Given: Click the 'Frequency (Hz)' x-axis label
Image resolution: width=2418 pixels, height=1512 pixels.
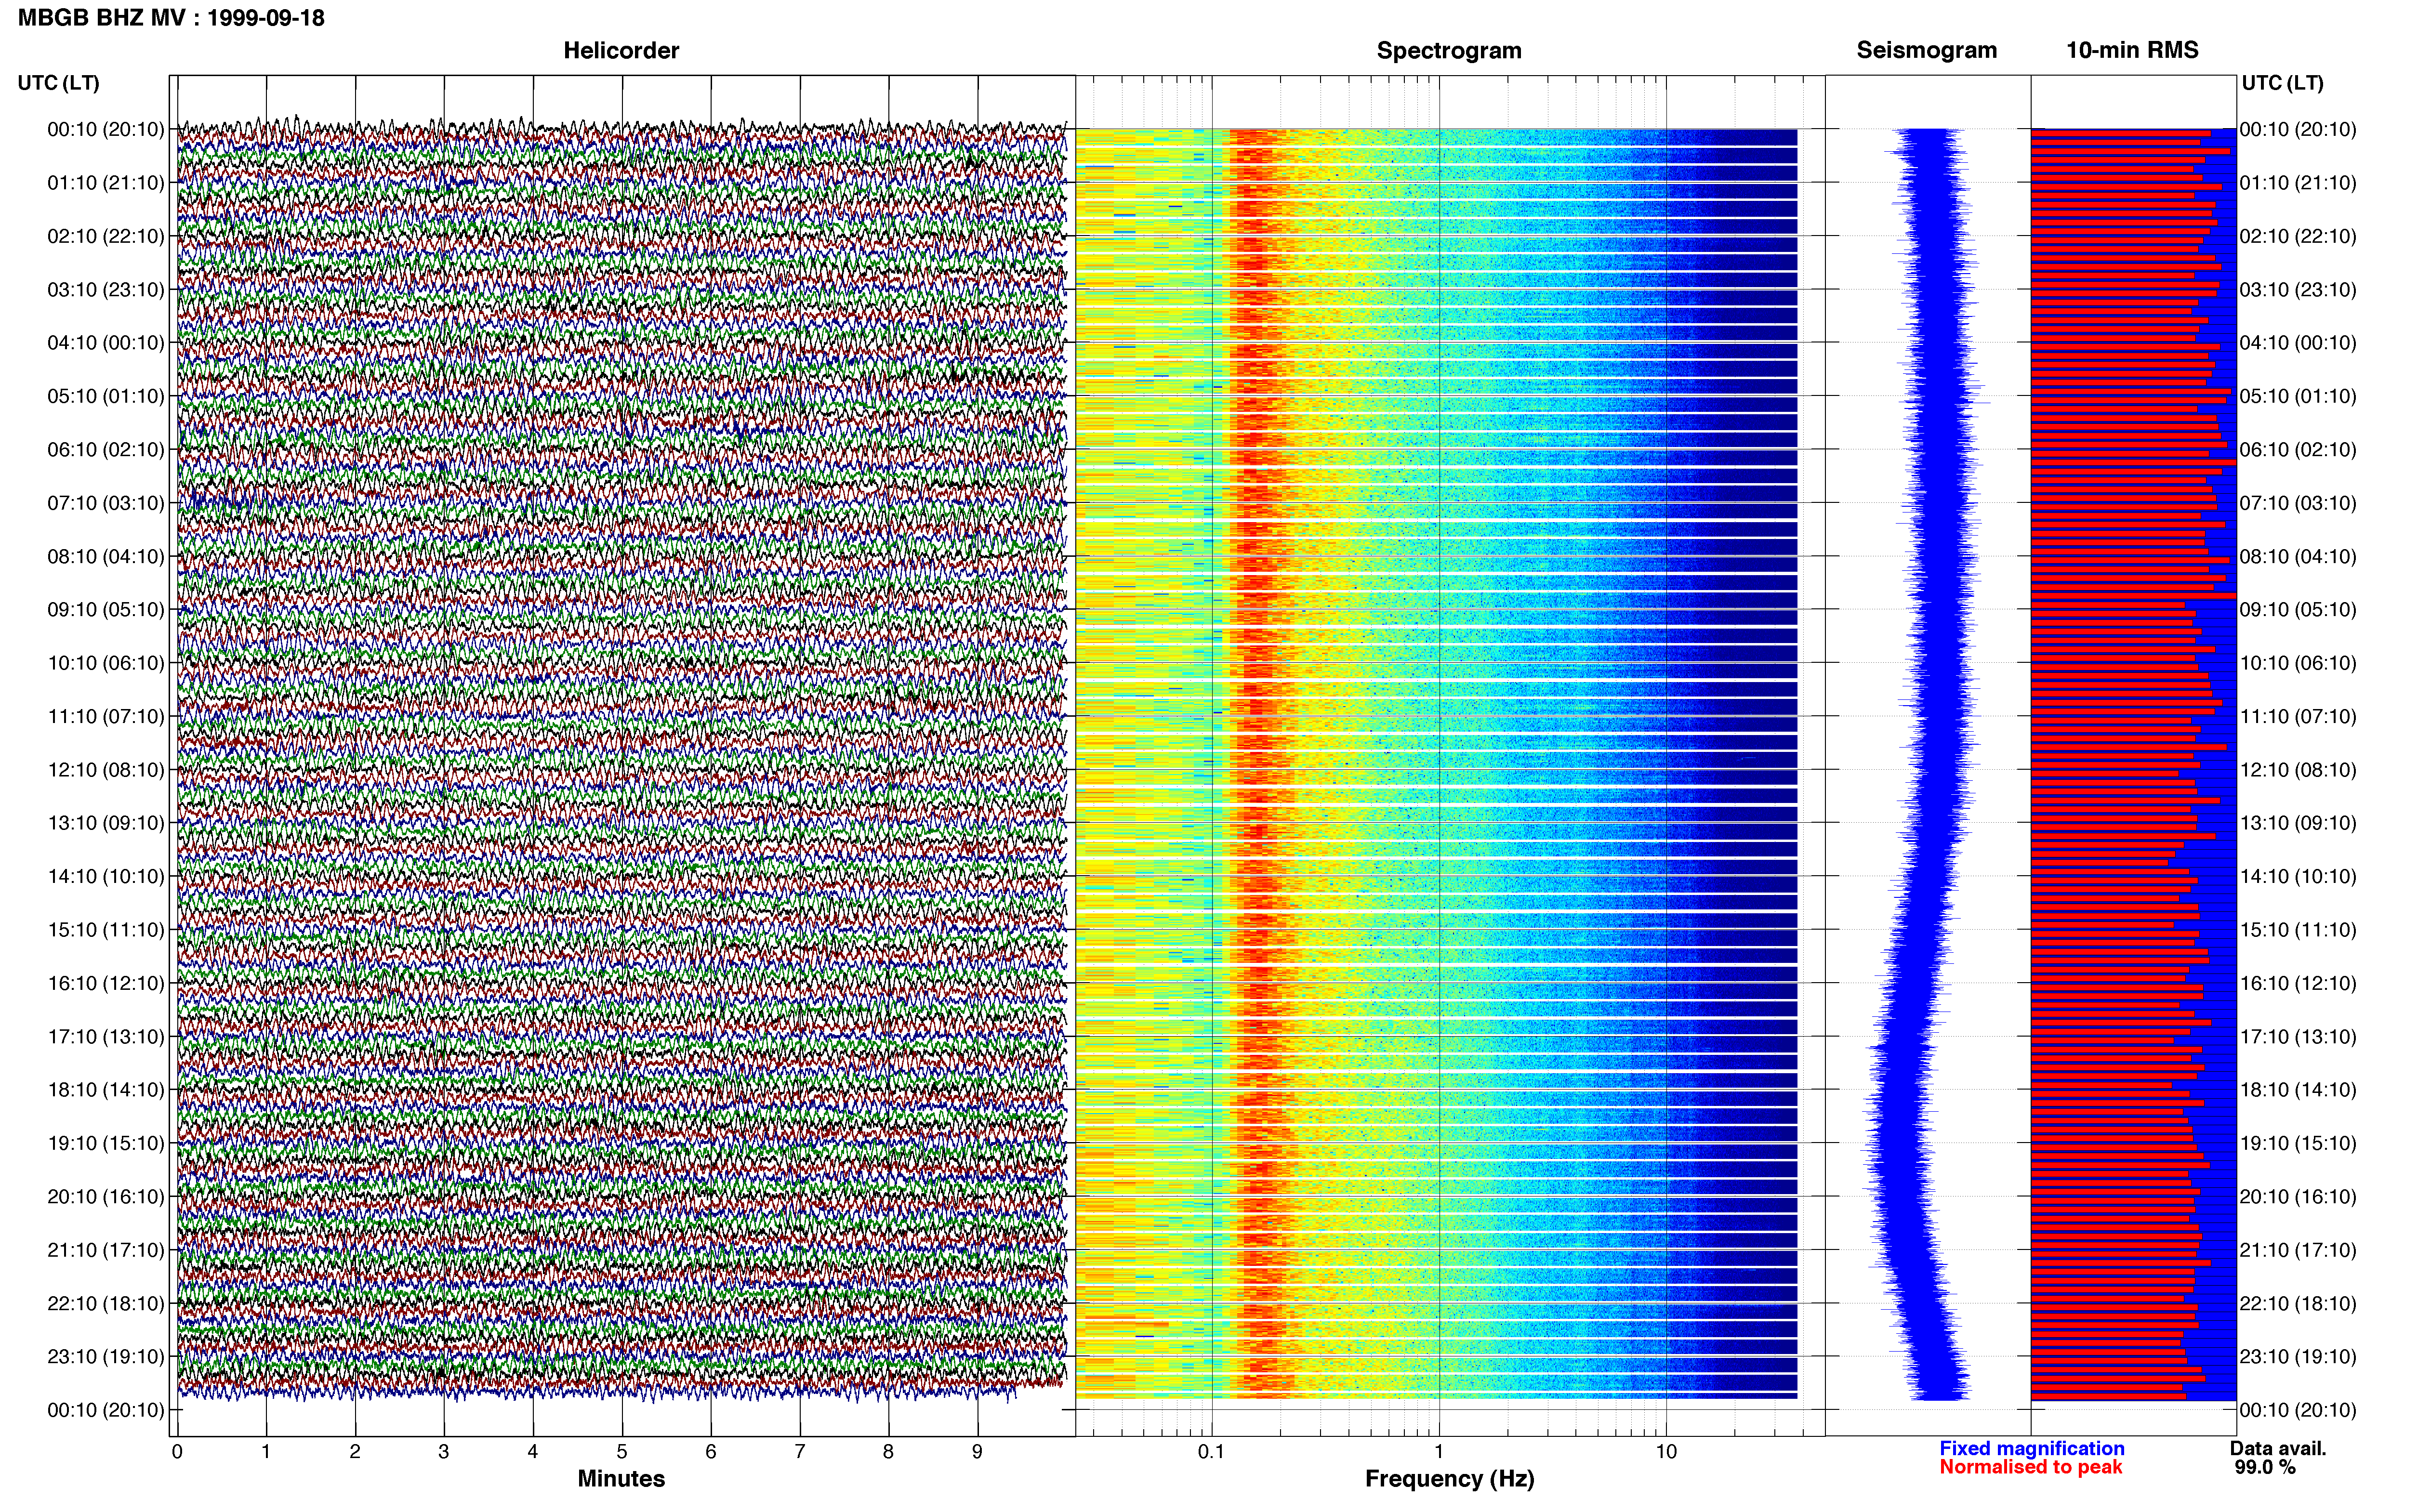Looking at the screenshot, I should [1449, 1479].
